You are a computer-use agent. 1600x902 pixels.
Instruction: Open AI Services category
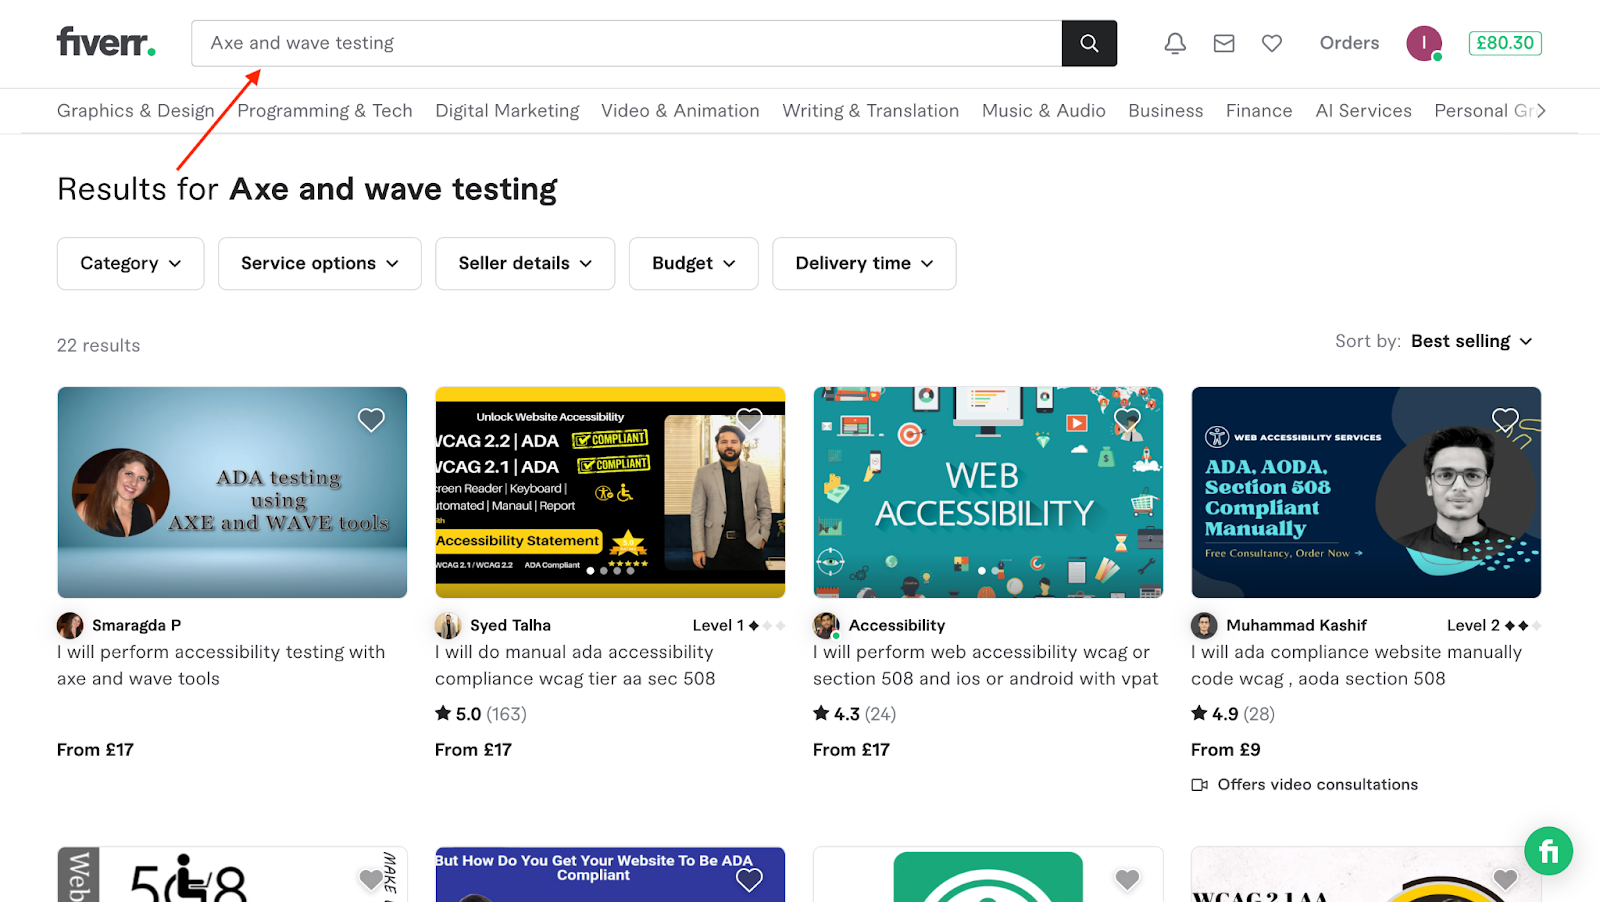click(1363, 110)
